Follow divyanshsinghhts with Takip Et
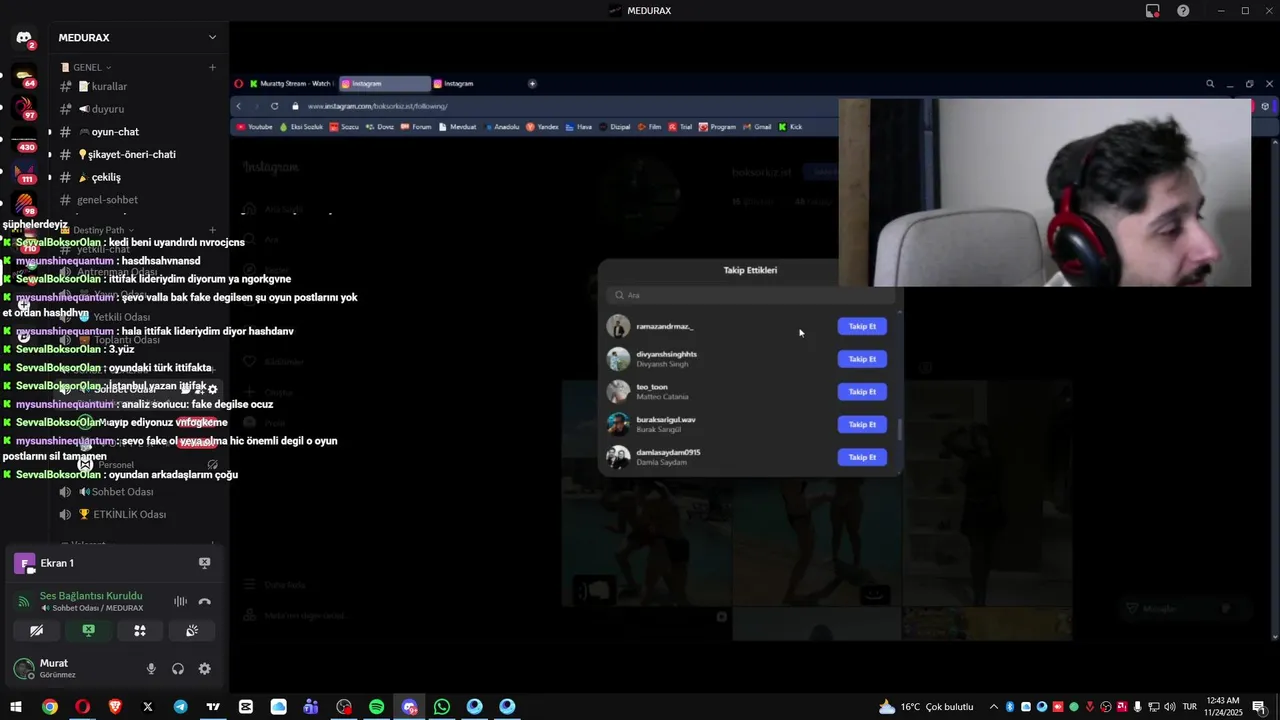 click(862, 359)
